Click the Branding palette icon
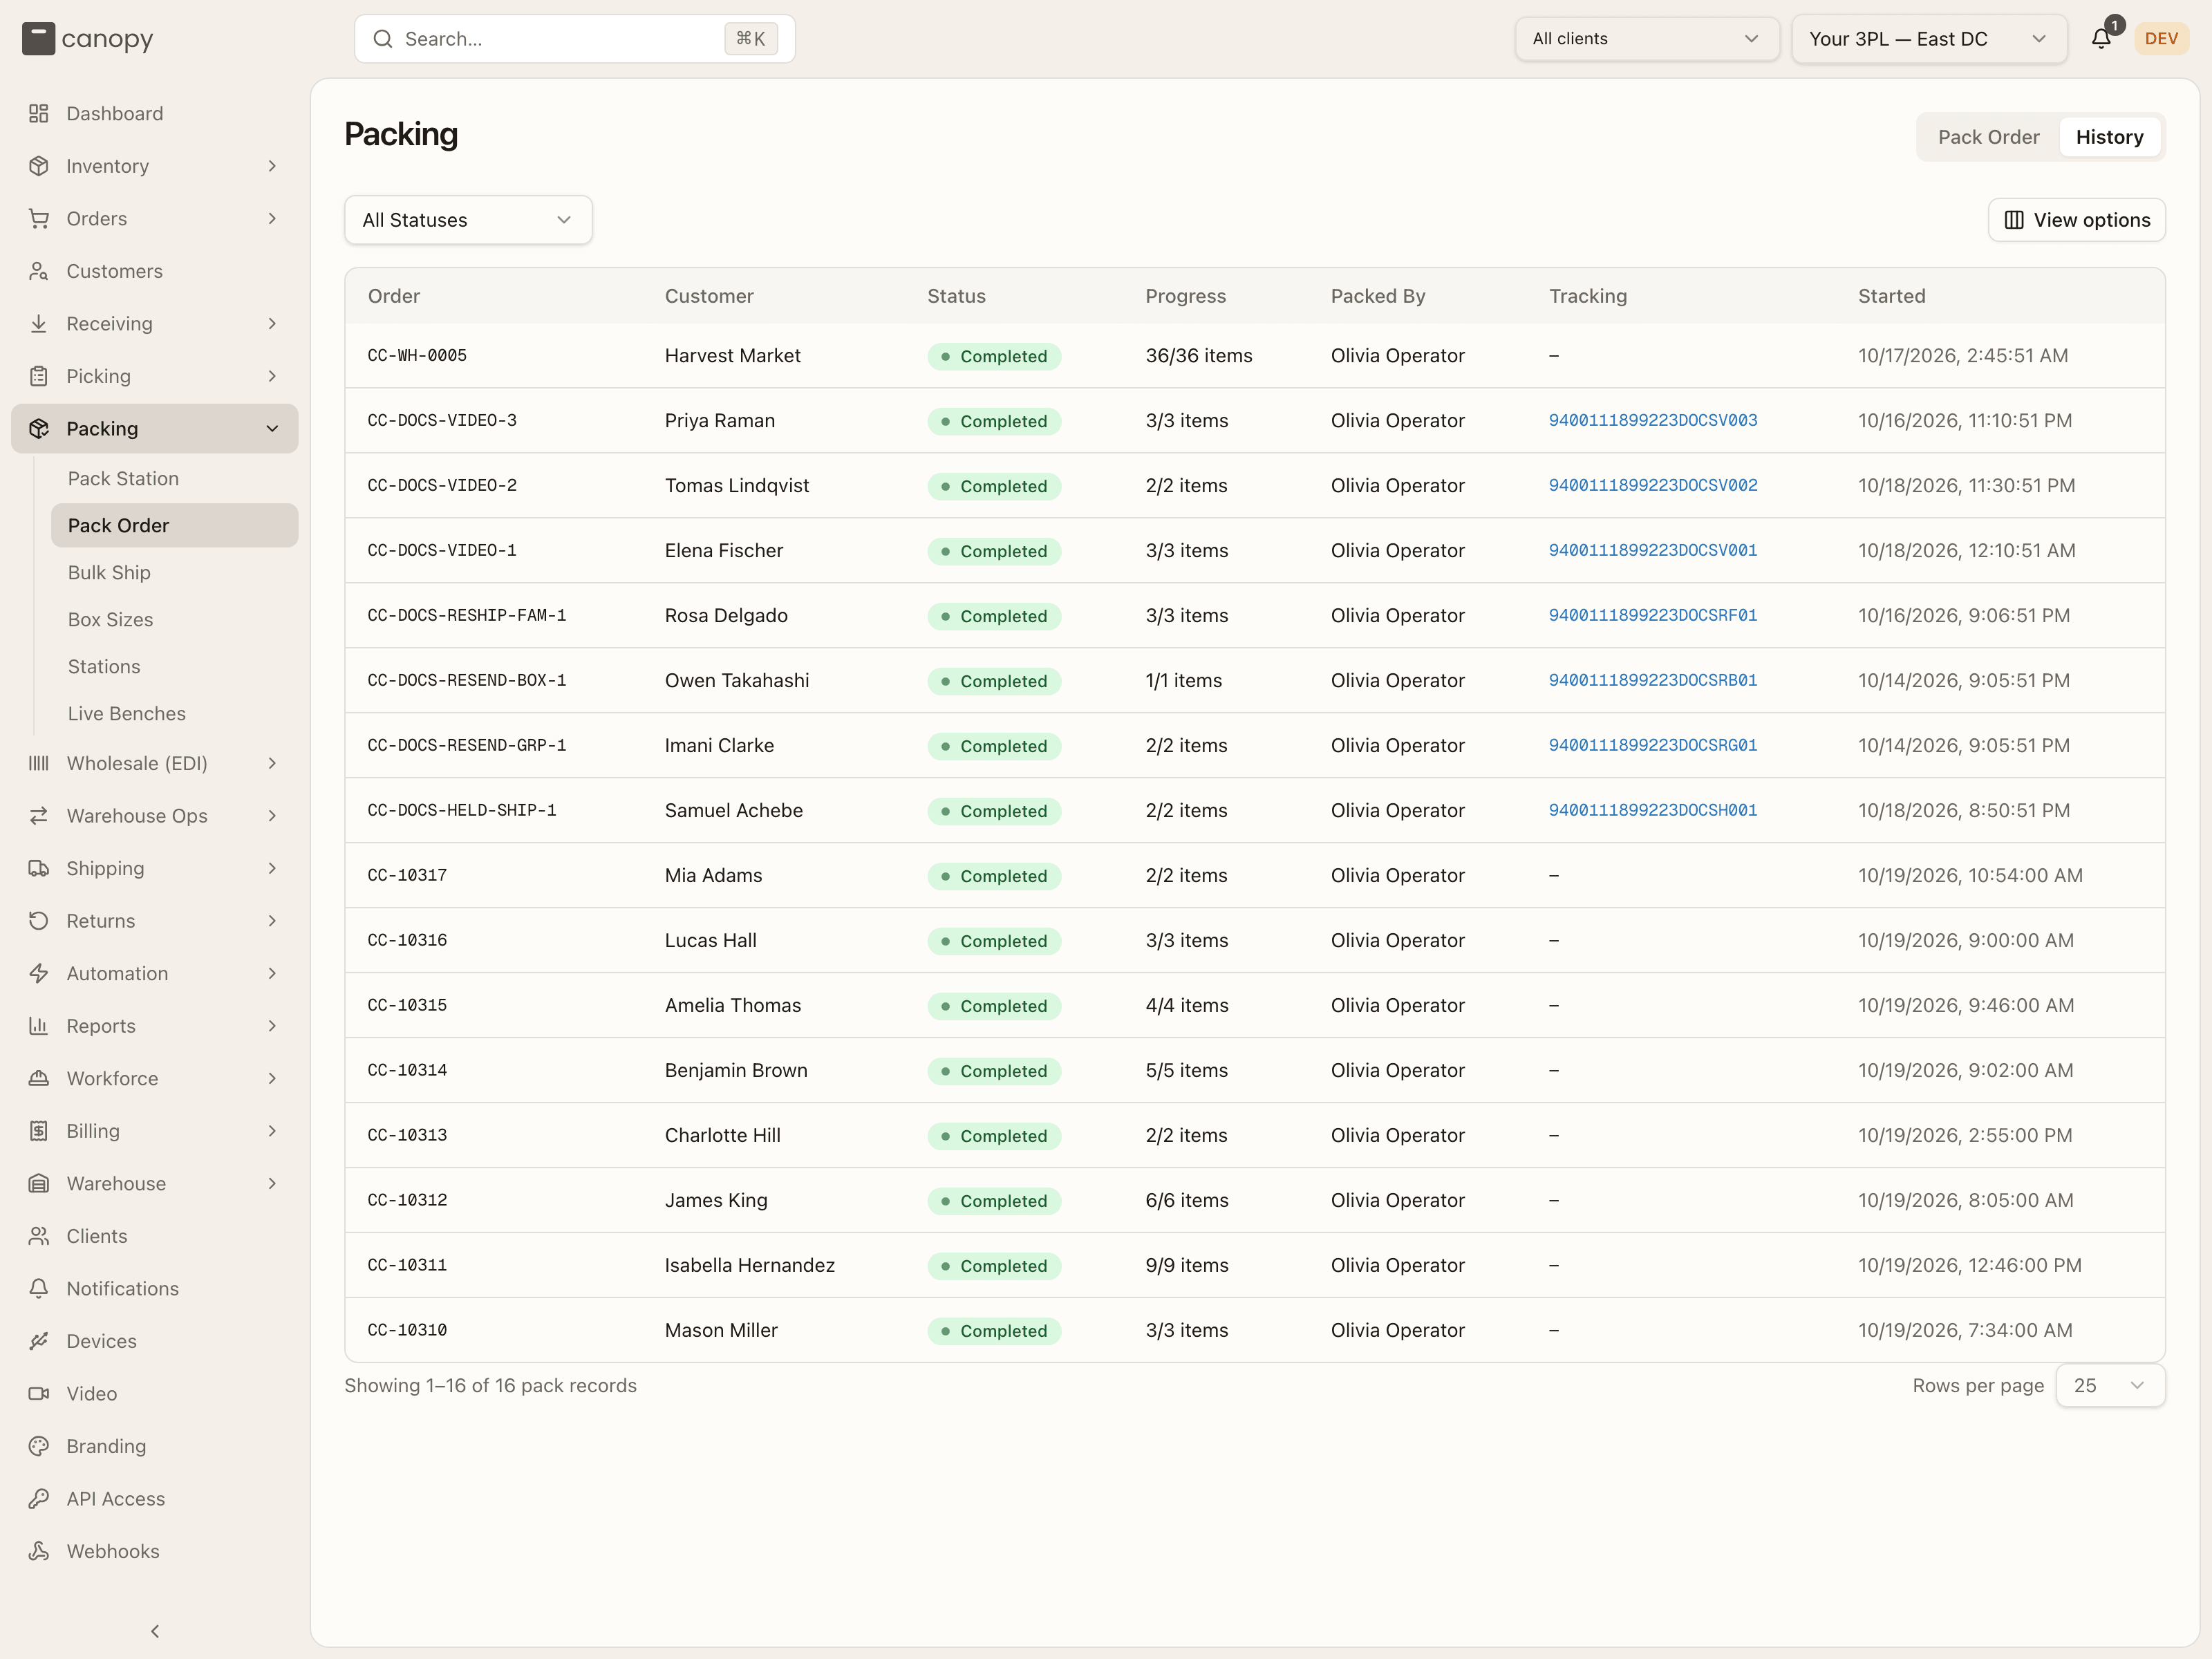Viewport: 2212px width, 1659px height. click(x=39, y=1446)
